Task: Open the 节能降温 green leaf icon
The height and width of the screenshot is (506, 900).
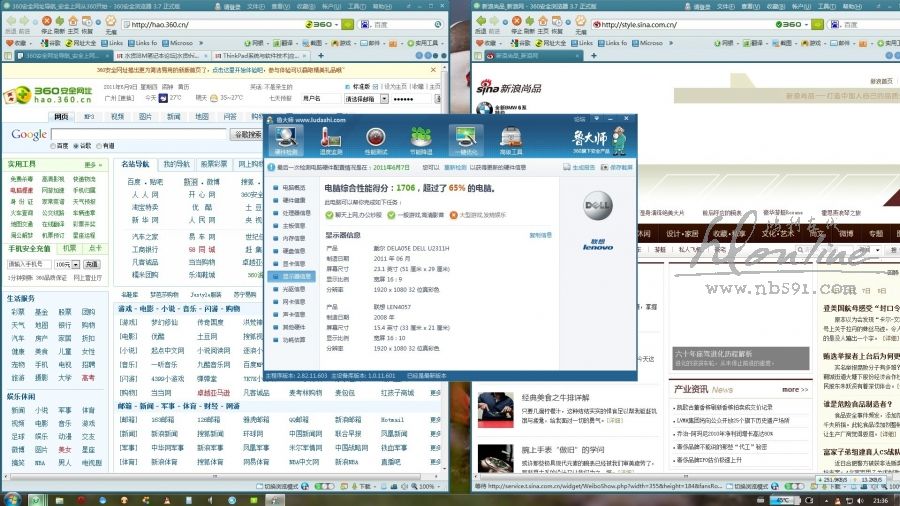Action: click(x=421, y=138)
